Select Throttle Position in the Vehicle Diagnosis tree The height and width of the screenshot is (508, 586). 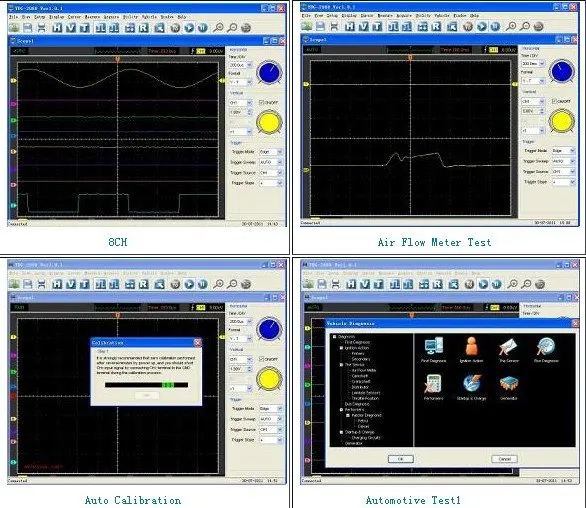click(x=365, y=398)
